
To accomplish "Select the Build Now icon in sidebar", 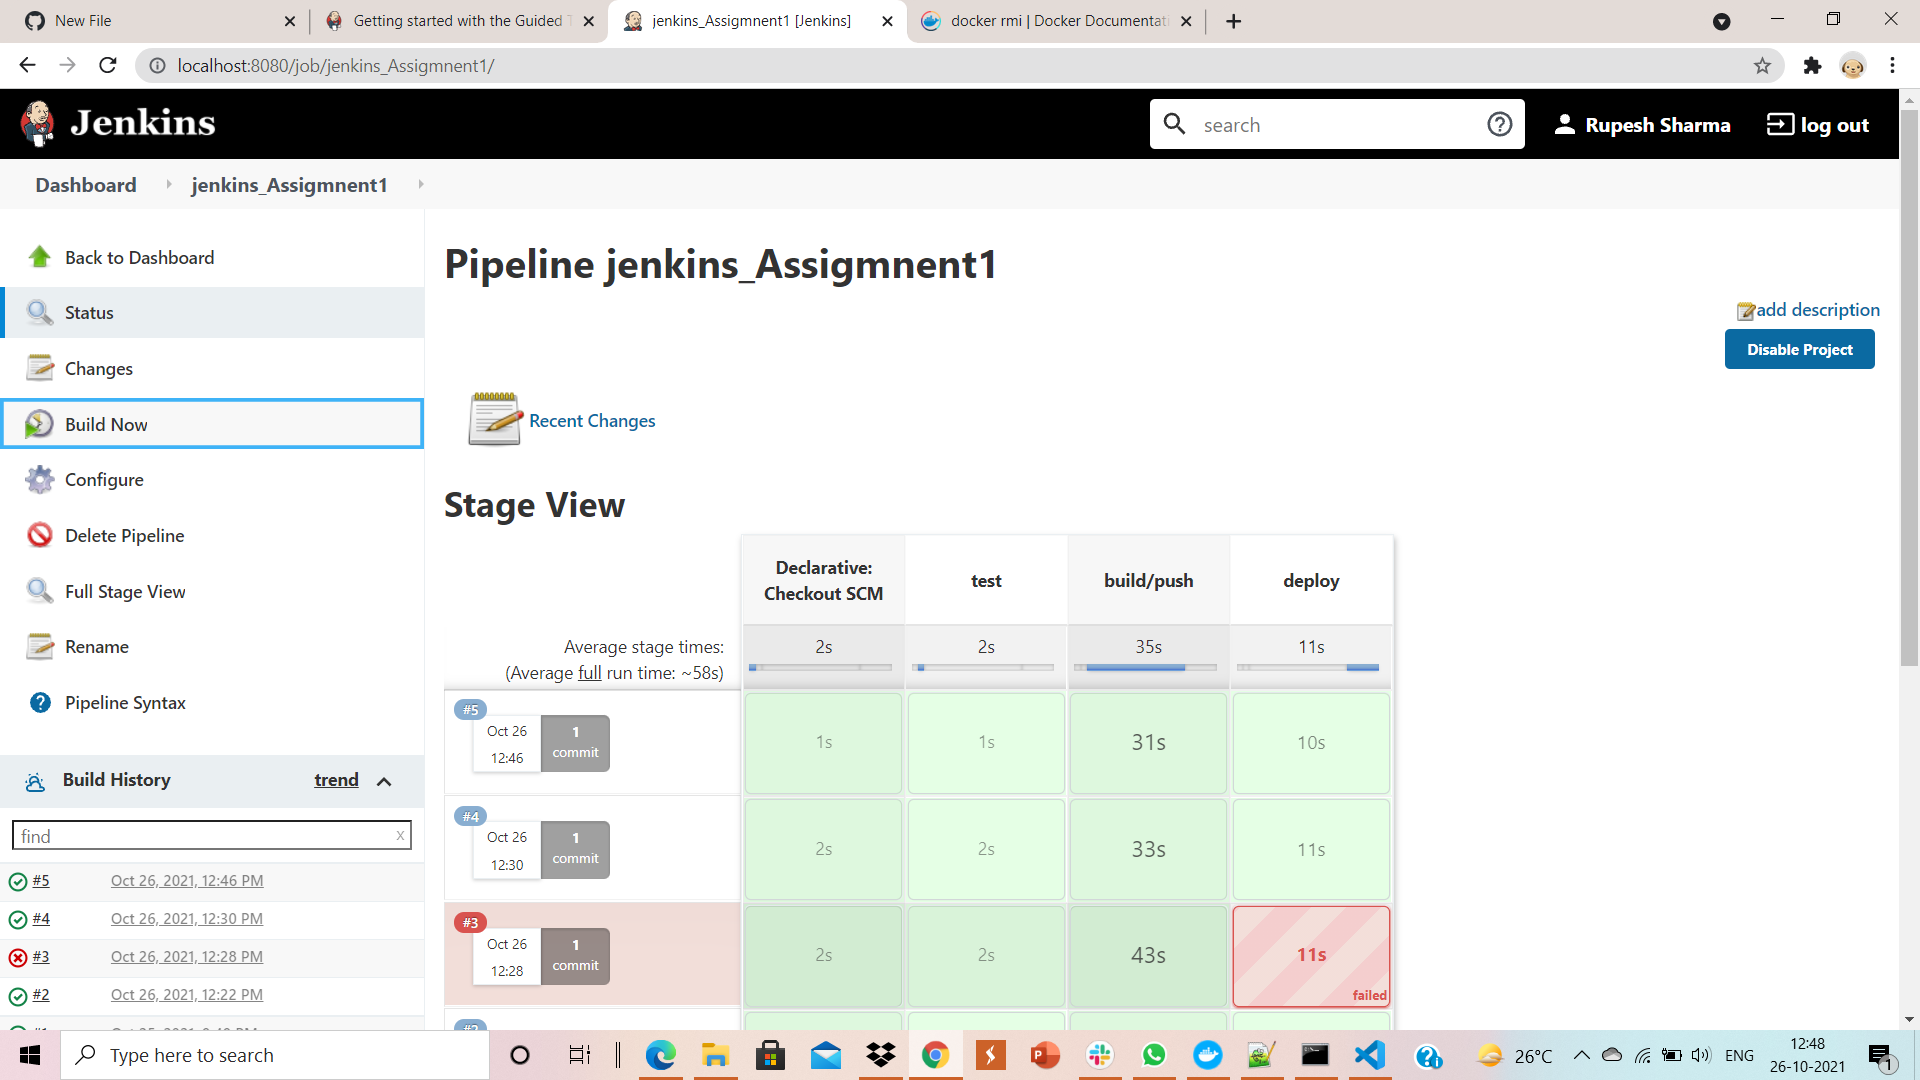I will (x=40, y=424).
